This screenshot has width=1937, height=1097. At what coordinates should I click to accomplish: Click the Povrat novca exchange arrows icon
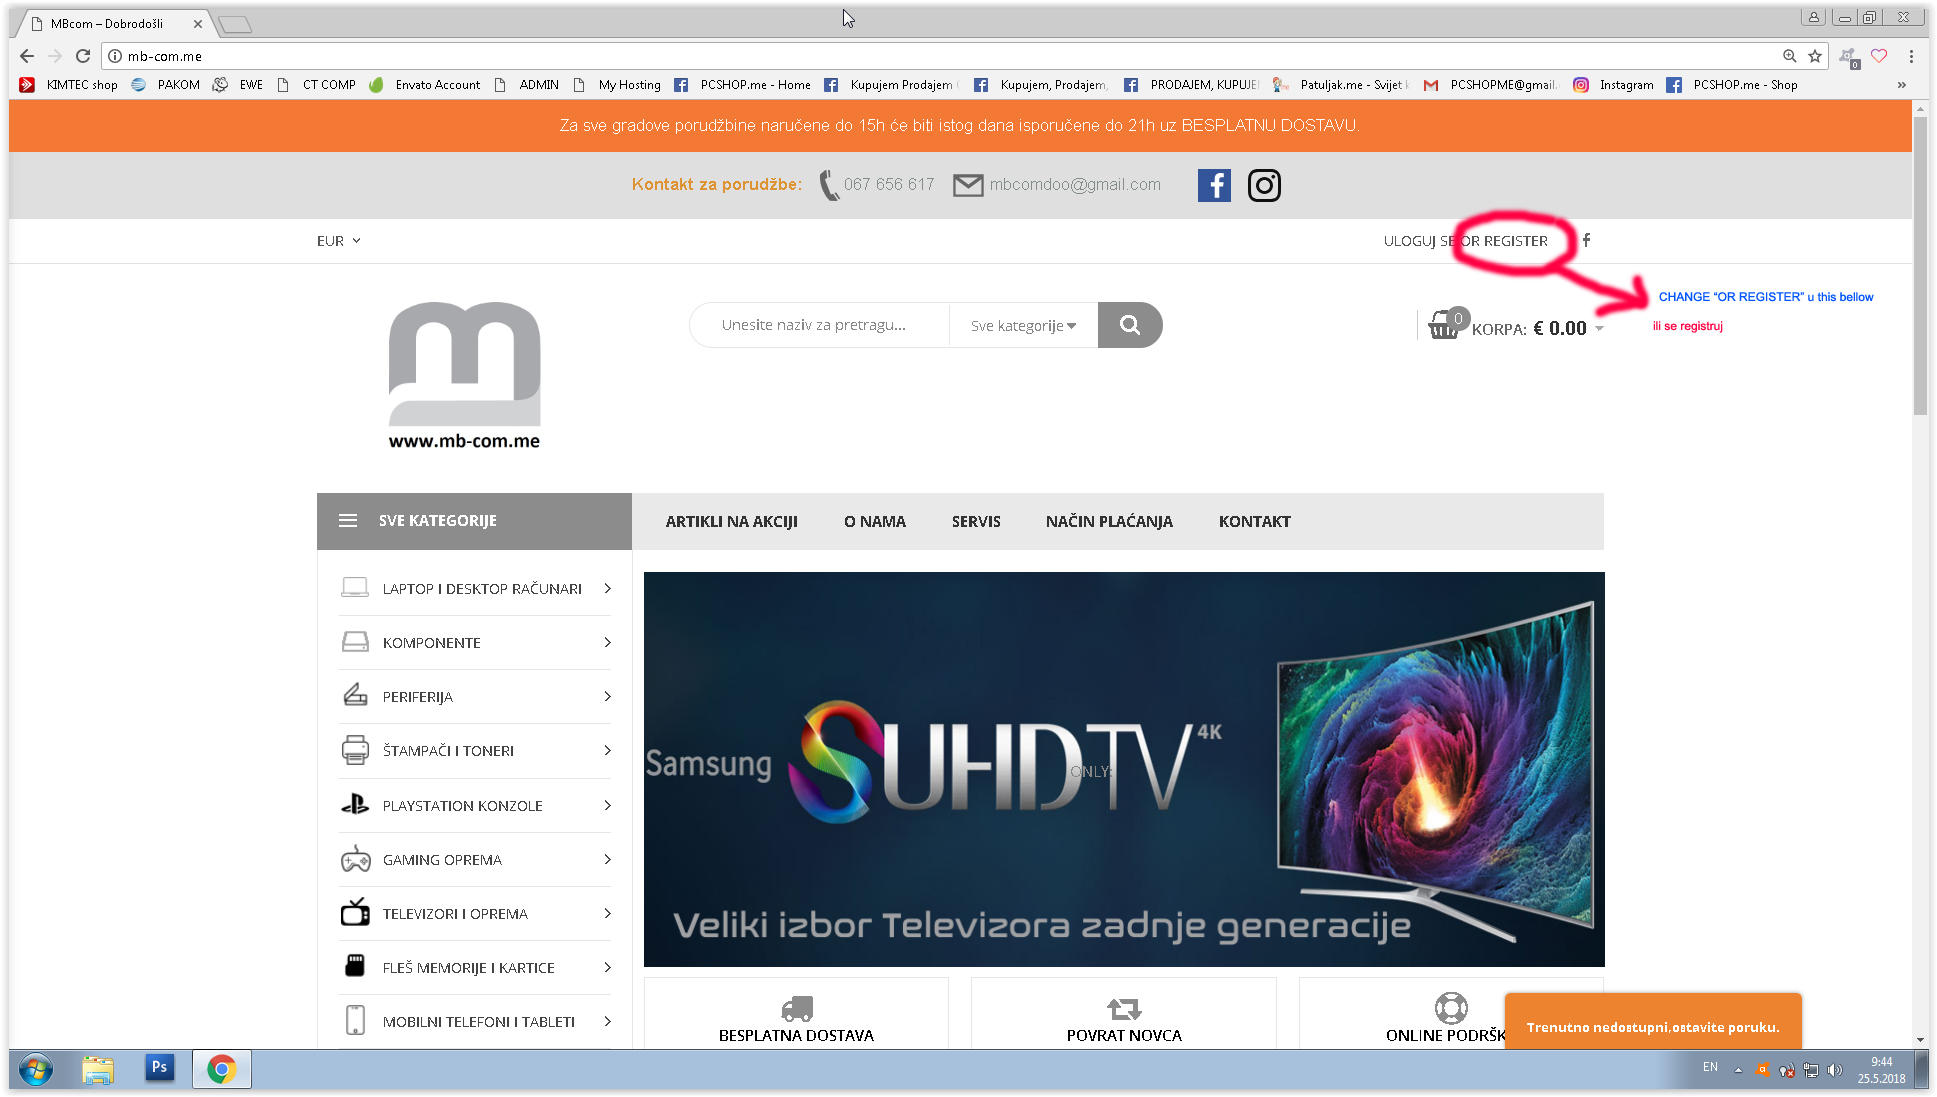[x=1124, y=1009]
